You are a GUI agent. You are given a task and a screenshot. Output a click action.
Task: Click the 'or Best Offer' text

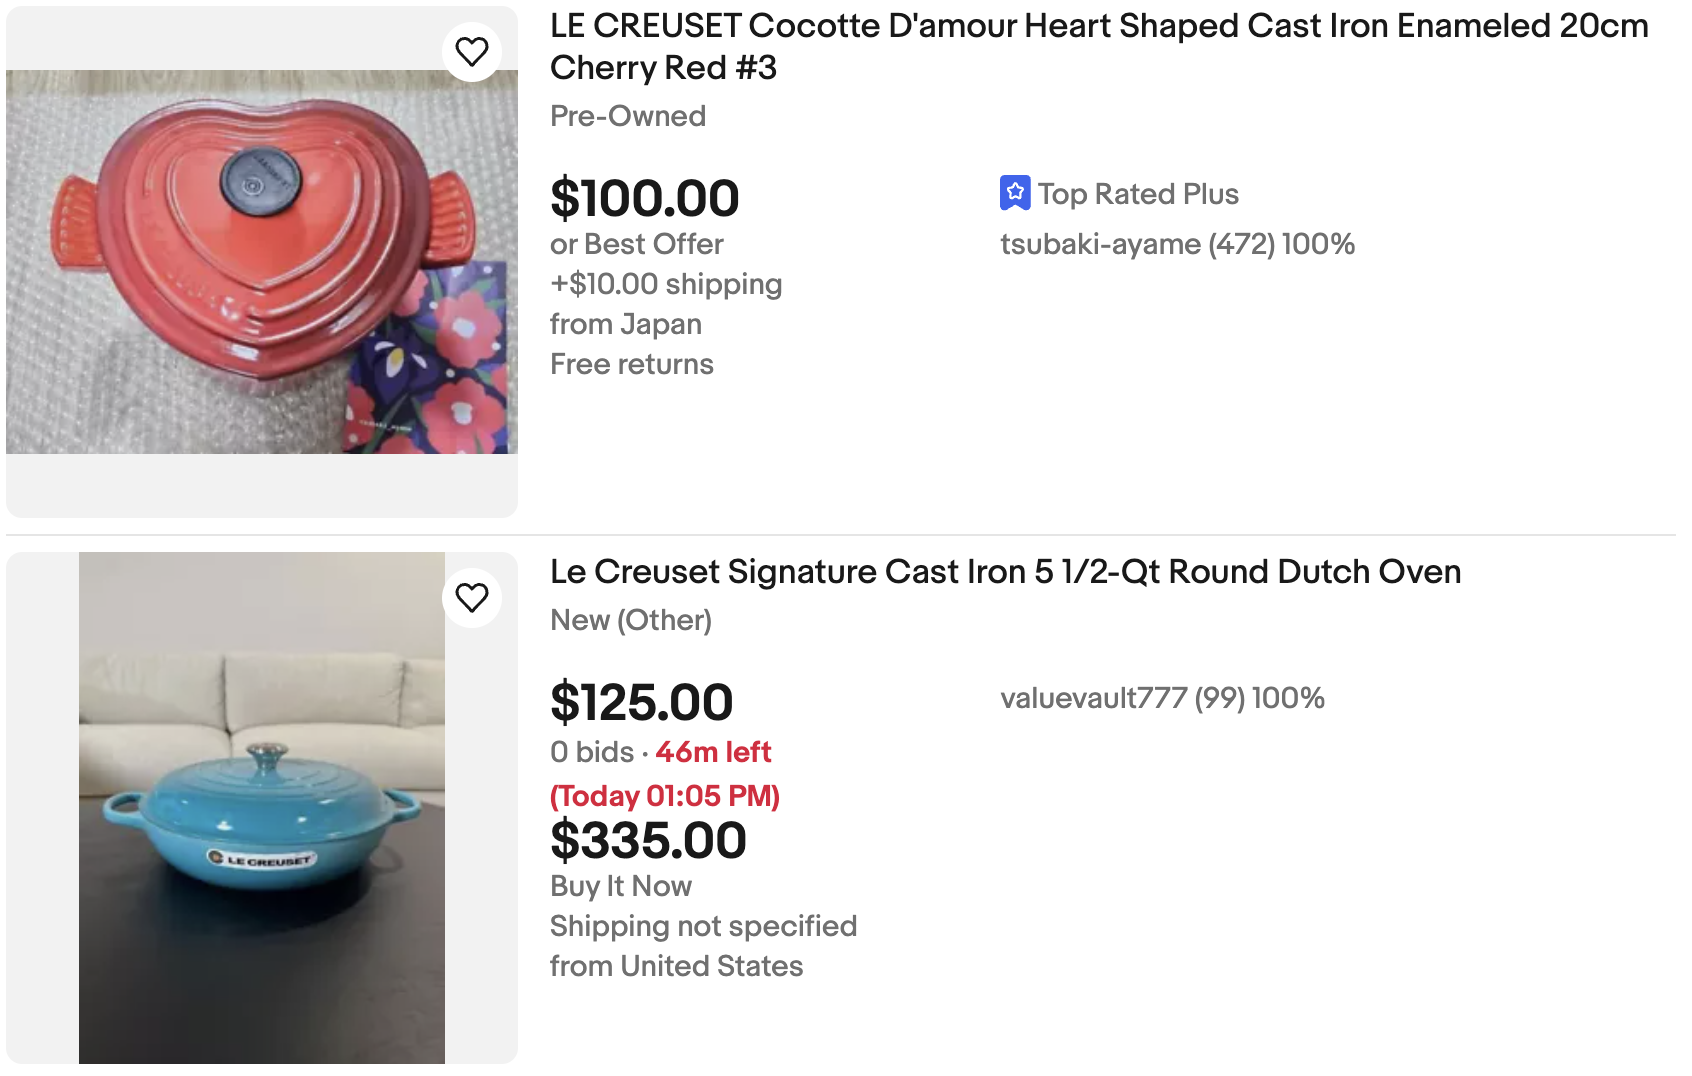pos(637,243)
